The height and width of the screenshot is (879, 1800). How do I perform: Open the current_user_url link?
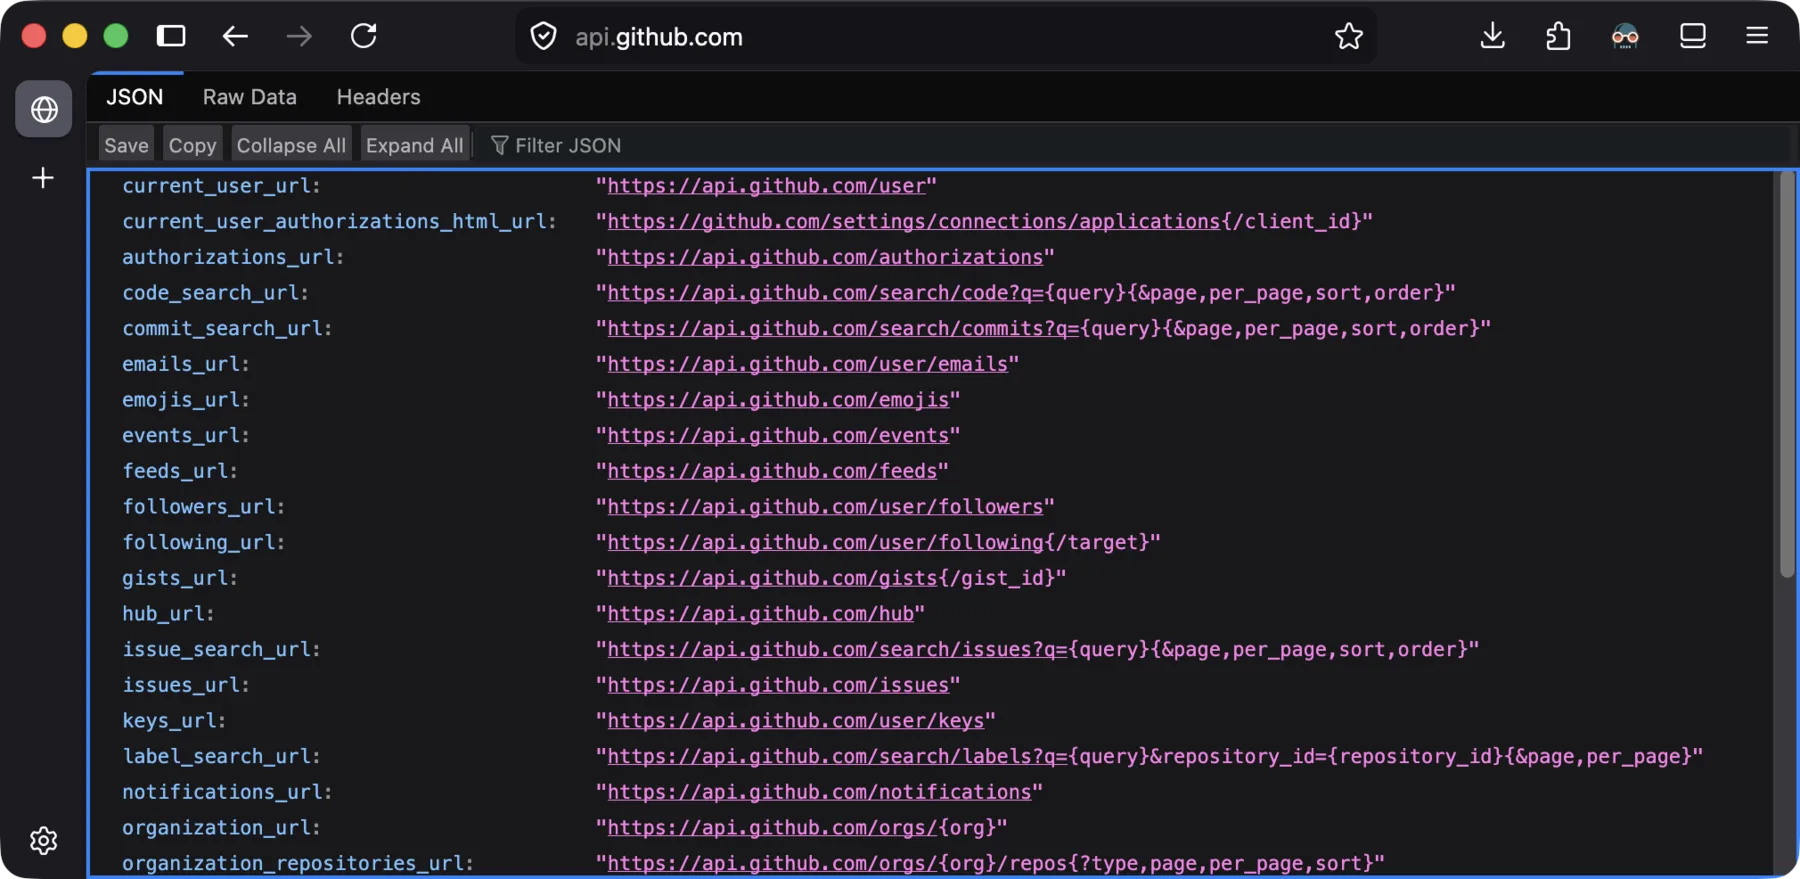(767, 186)
